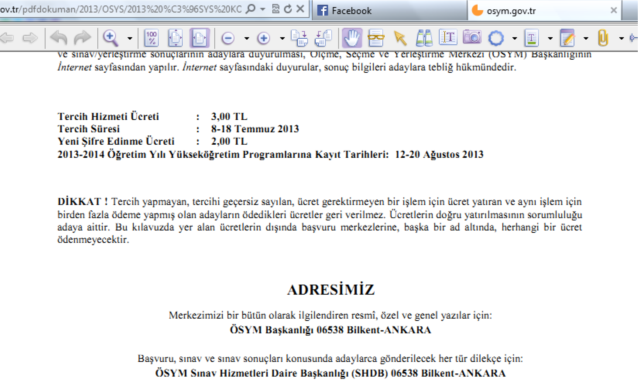This screenshot has width=640, height=389.
Task: Click the address bar URL field
Action: click(121, 9)
